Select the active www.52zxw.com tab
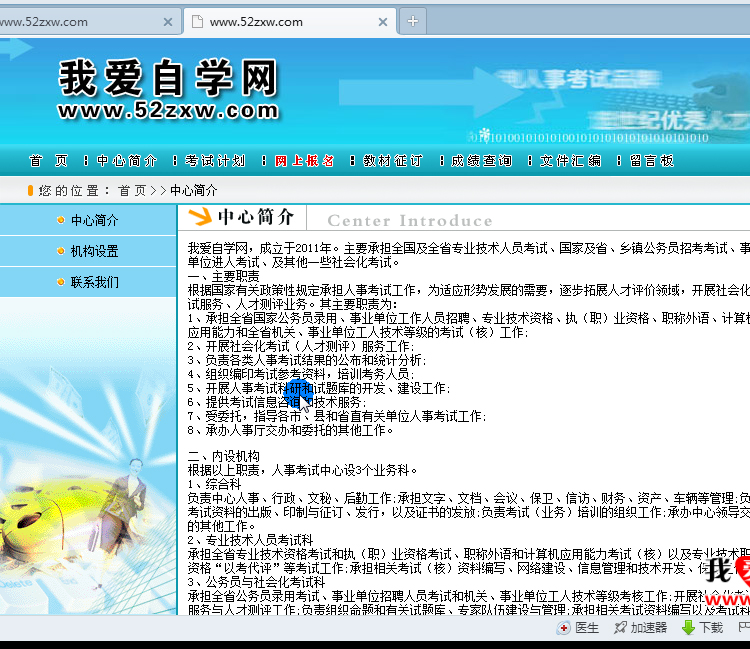Image resolution: width=750 pixels, height=649 pixels. 290,22
